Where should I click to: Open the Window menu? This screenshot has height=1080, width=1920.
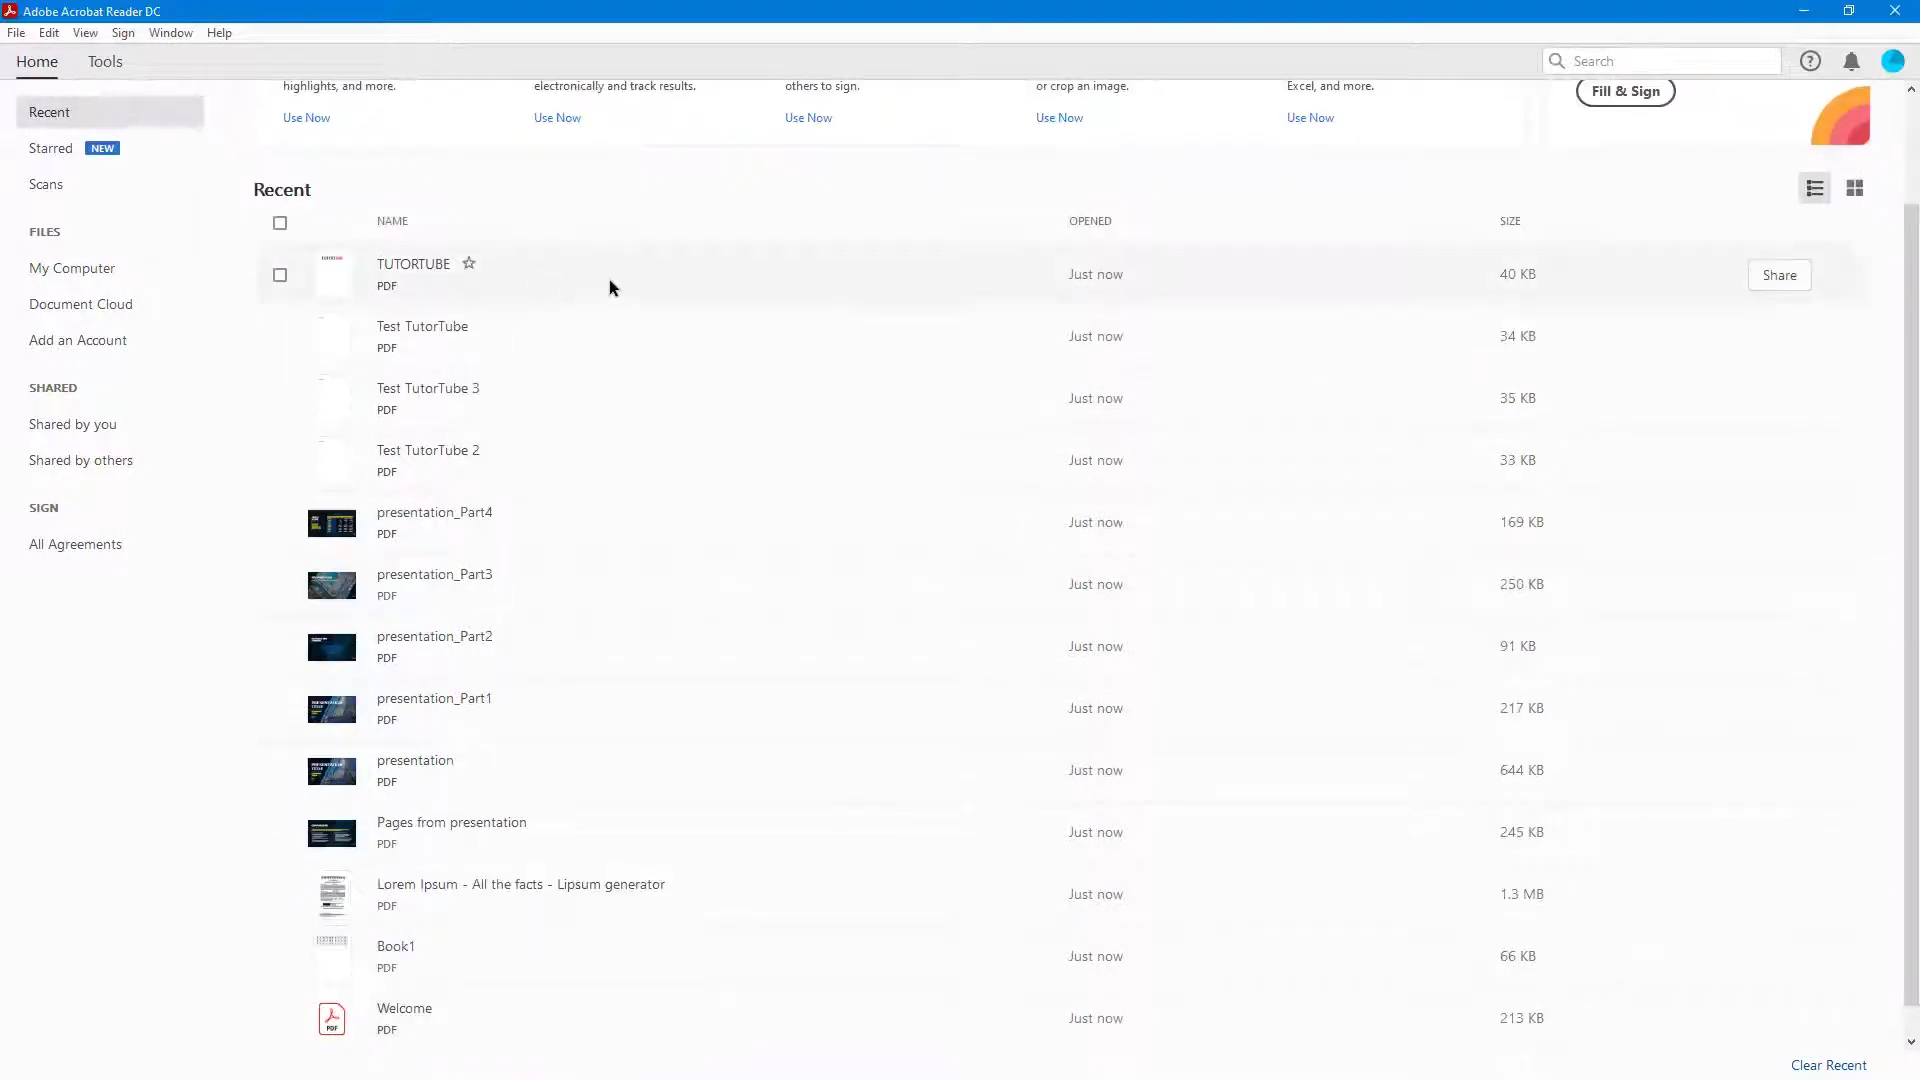(170, 33)
